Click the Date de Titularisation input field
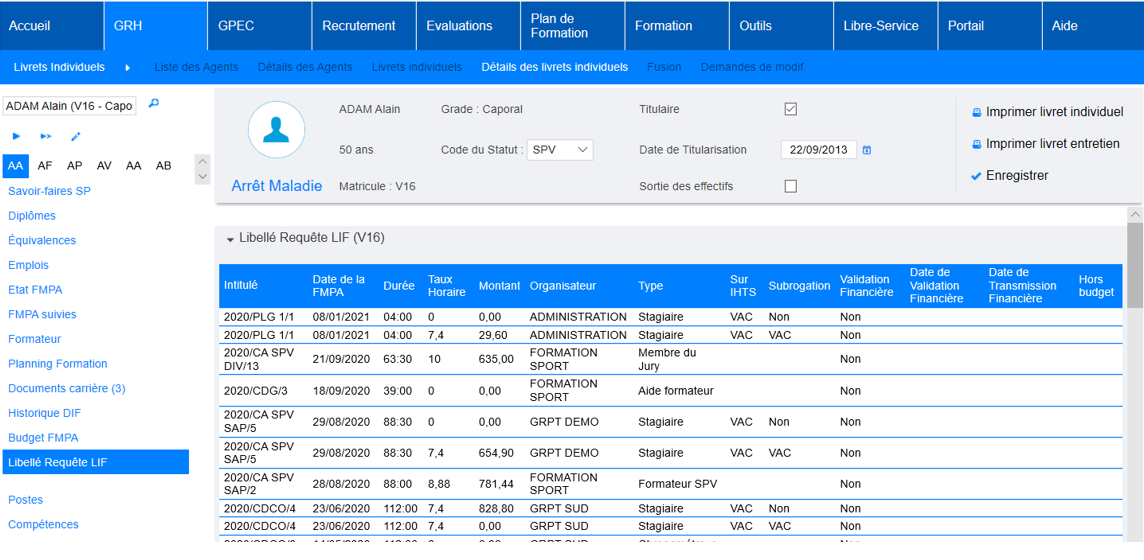Viewport: 1144px width, 560px height. click(x=818, y=150)
